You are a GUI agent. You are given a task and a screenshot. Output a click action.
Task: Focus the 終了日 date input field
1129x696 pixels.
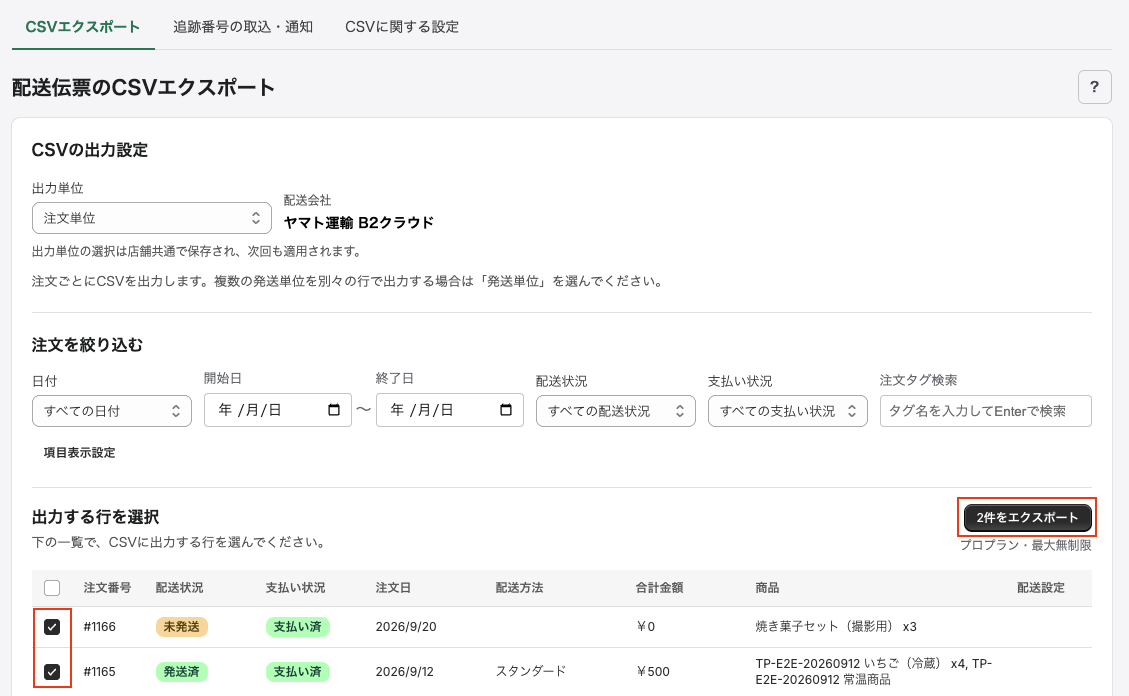point(450,410)
